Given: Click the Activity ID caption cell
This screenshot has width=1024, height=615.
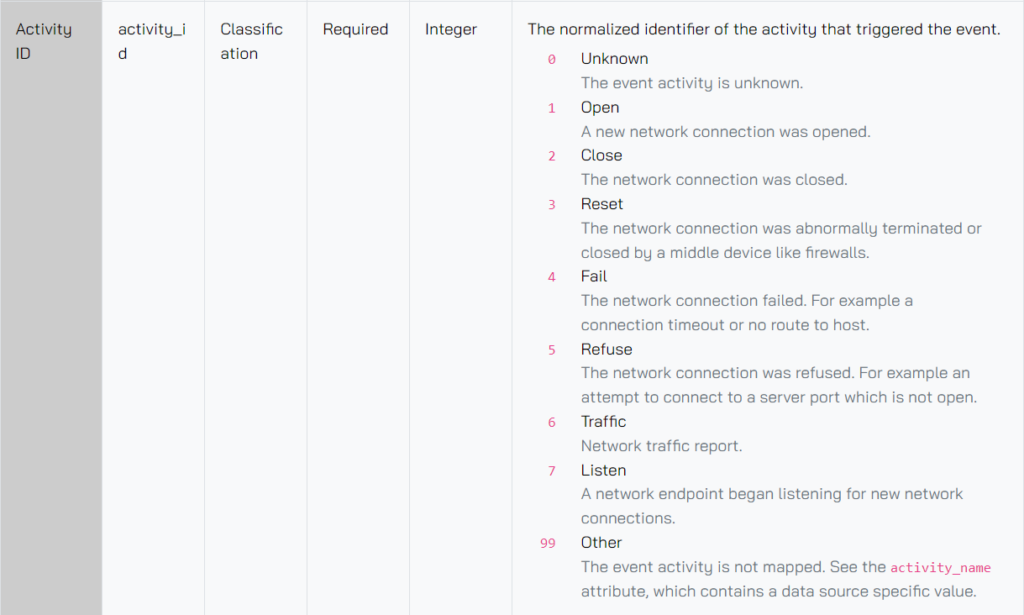Looking at the screenshot, I should (x=44, y=41).
